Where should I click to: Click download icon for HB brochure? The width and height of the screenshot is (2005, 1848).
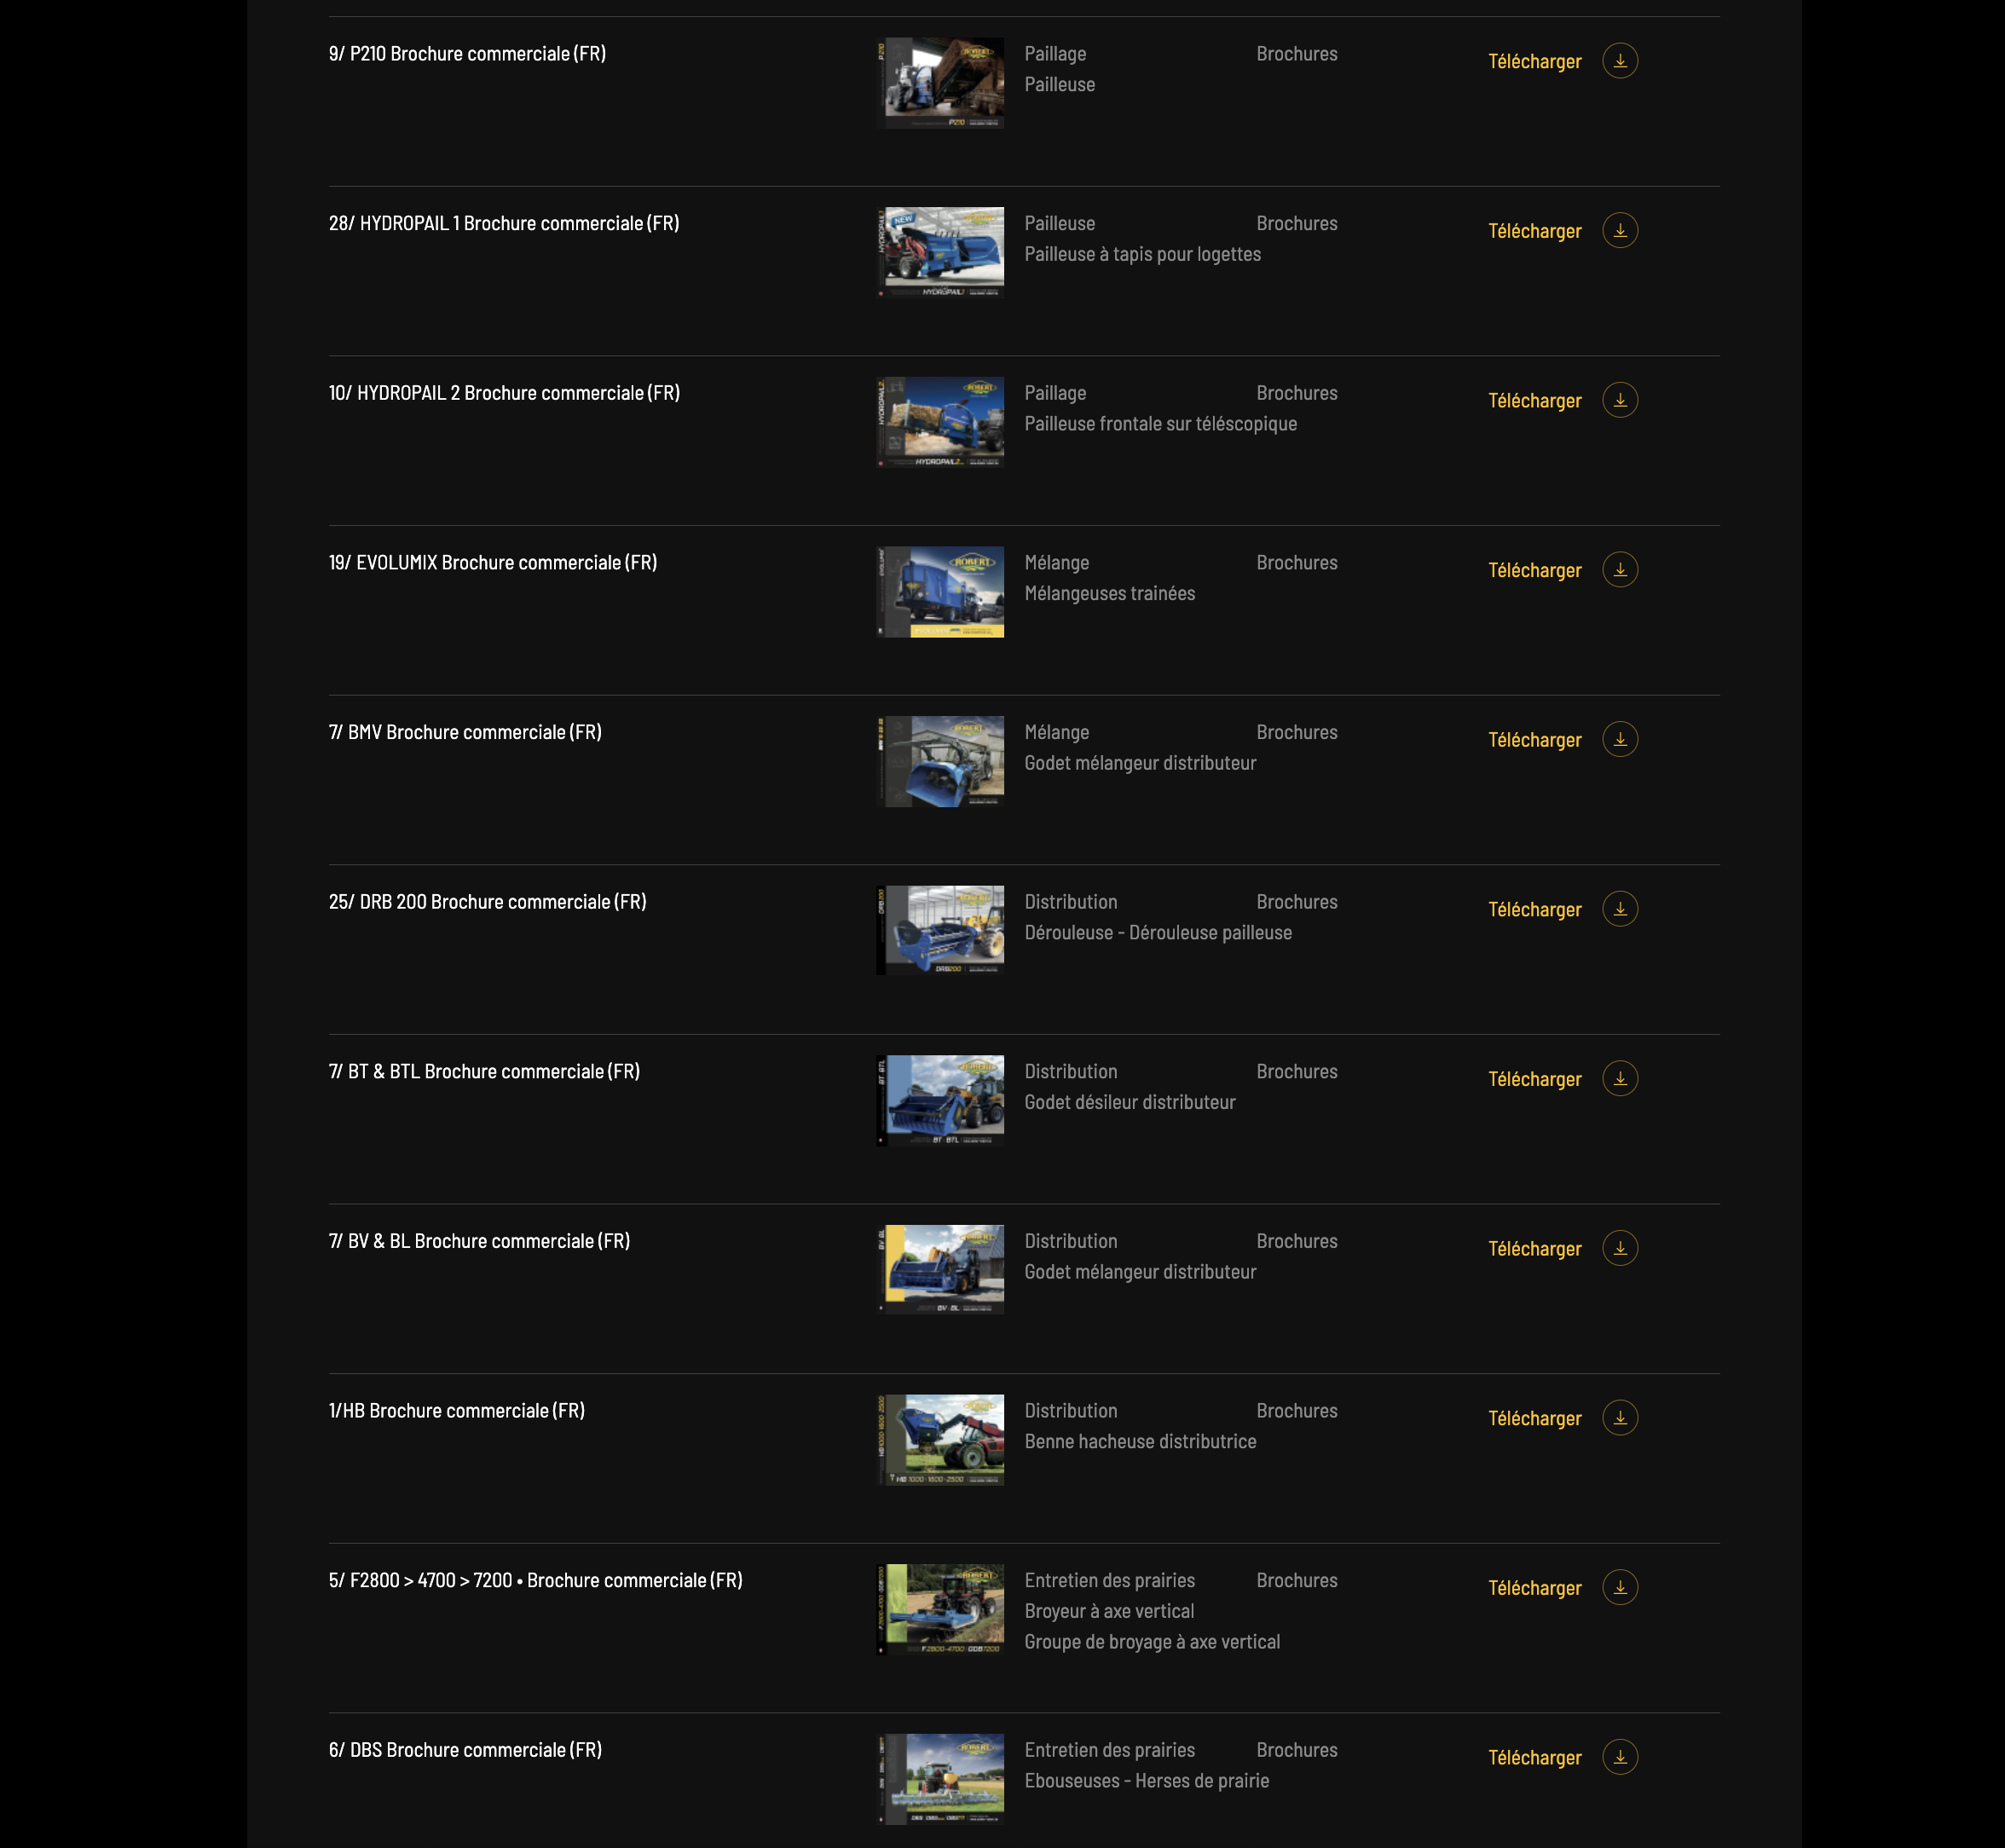point(1619,1418)
